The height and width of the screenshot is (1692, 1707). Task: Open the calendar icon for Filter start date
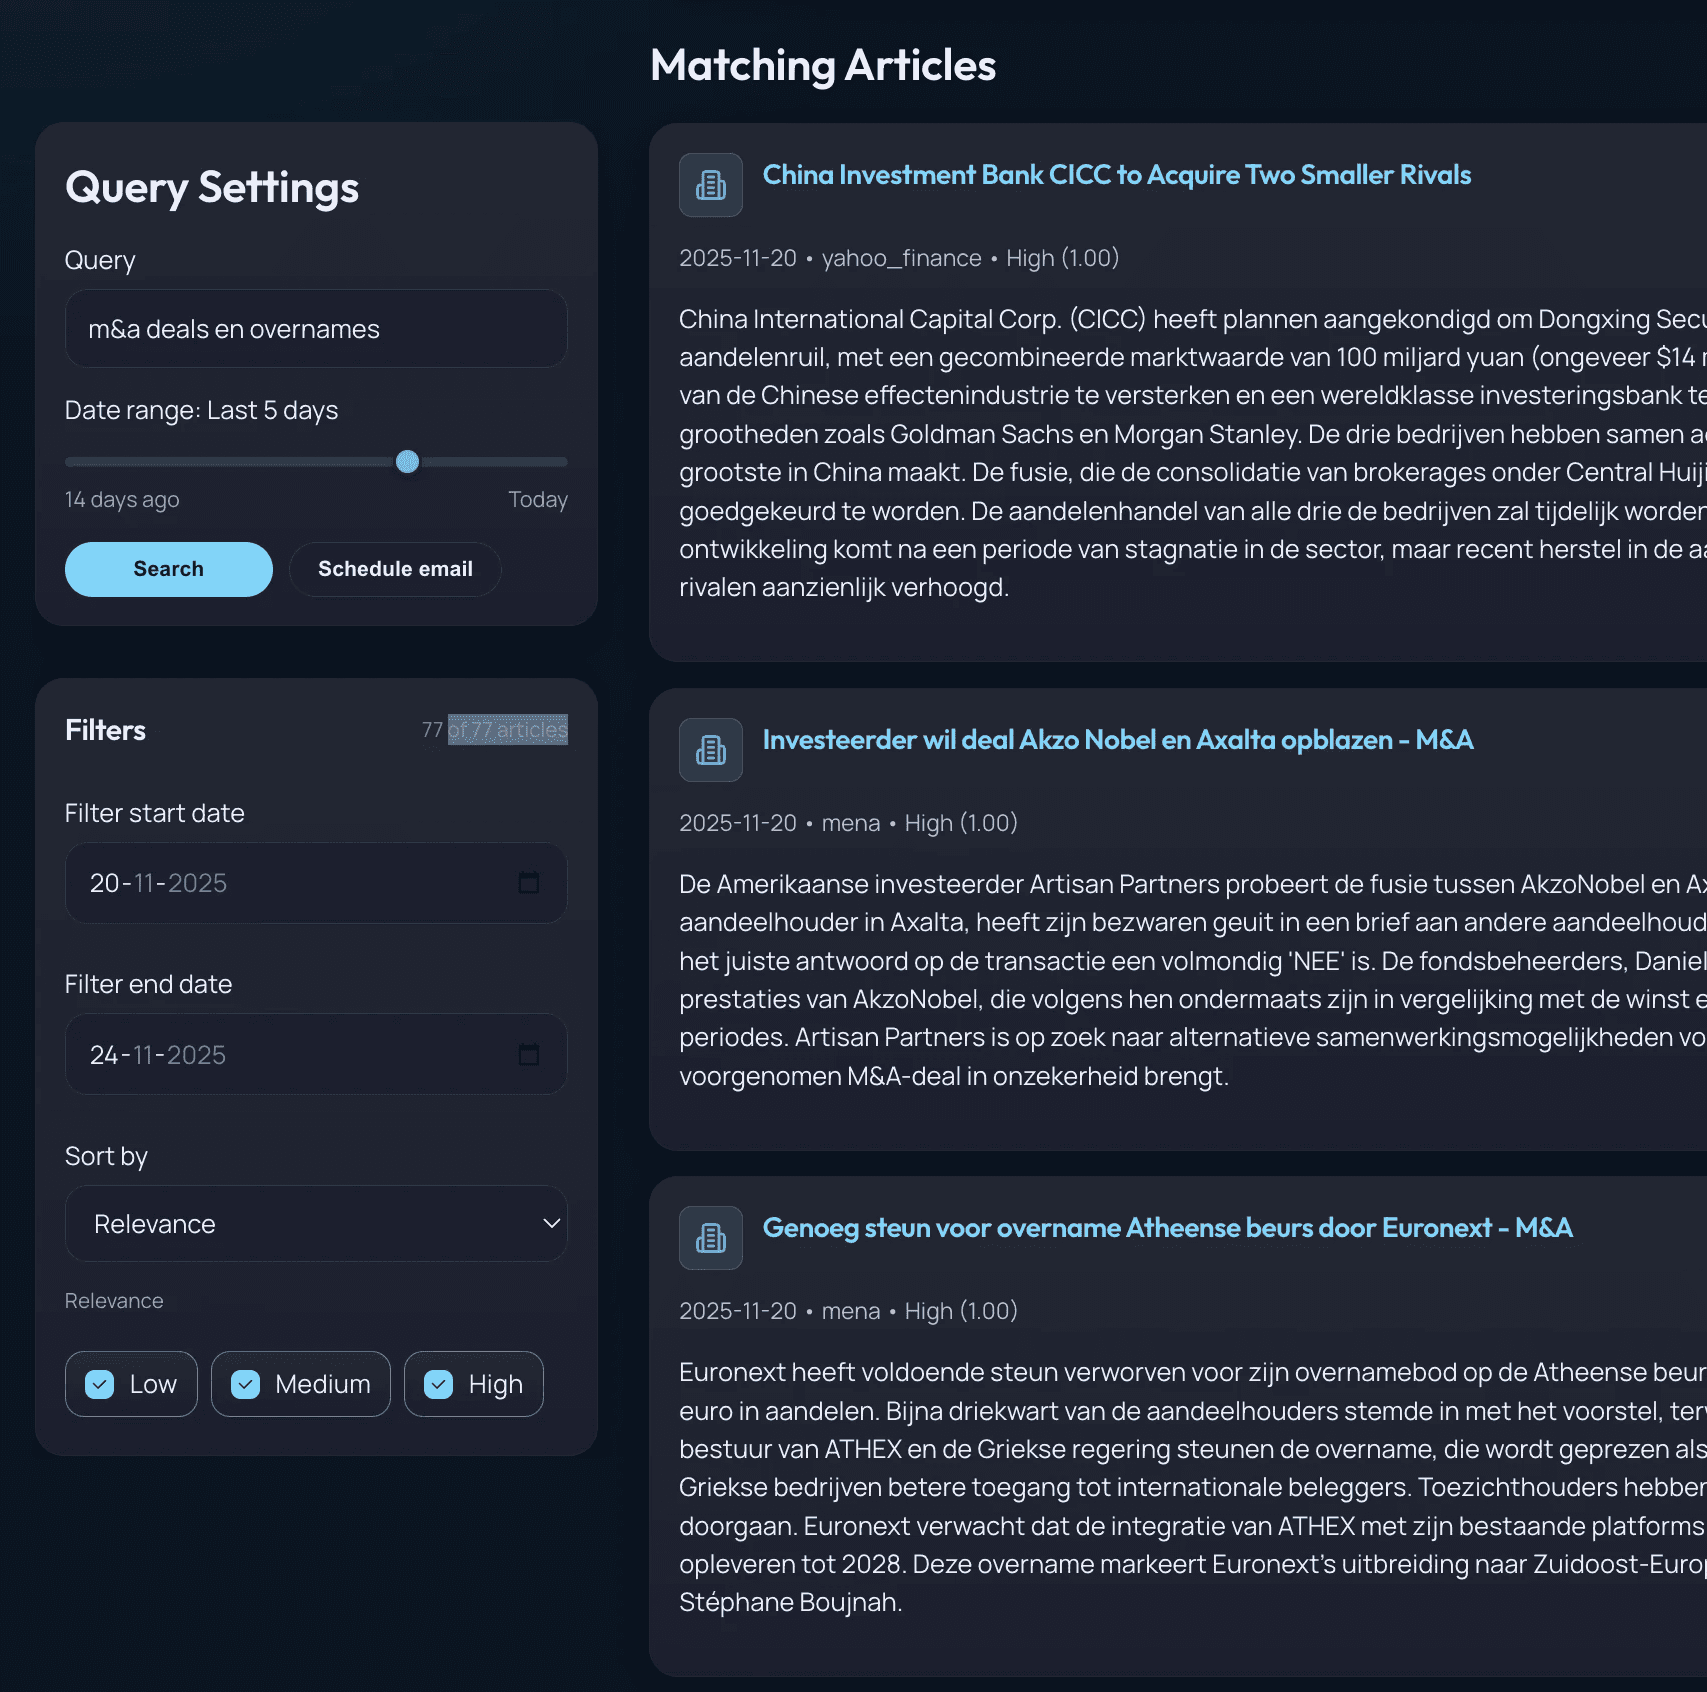531,882
